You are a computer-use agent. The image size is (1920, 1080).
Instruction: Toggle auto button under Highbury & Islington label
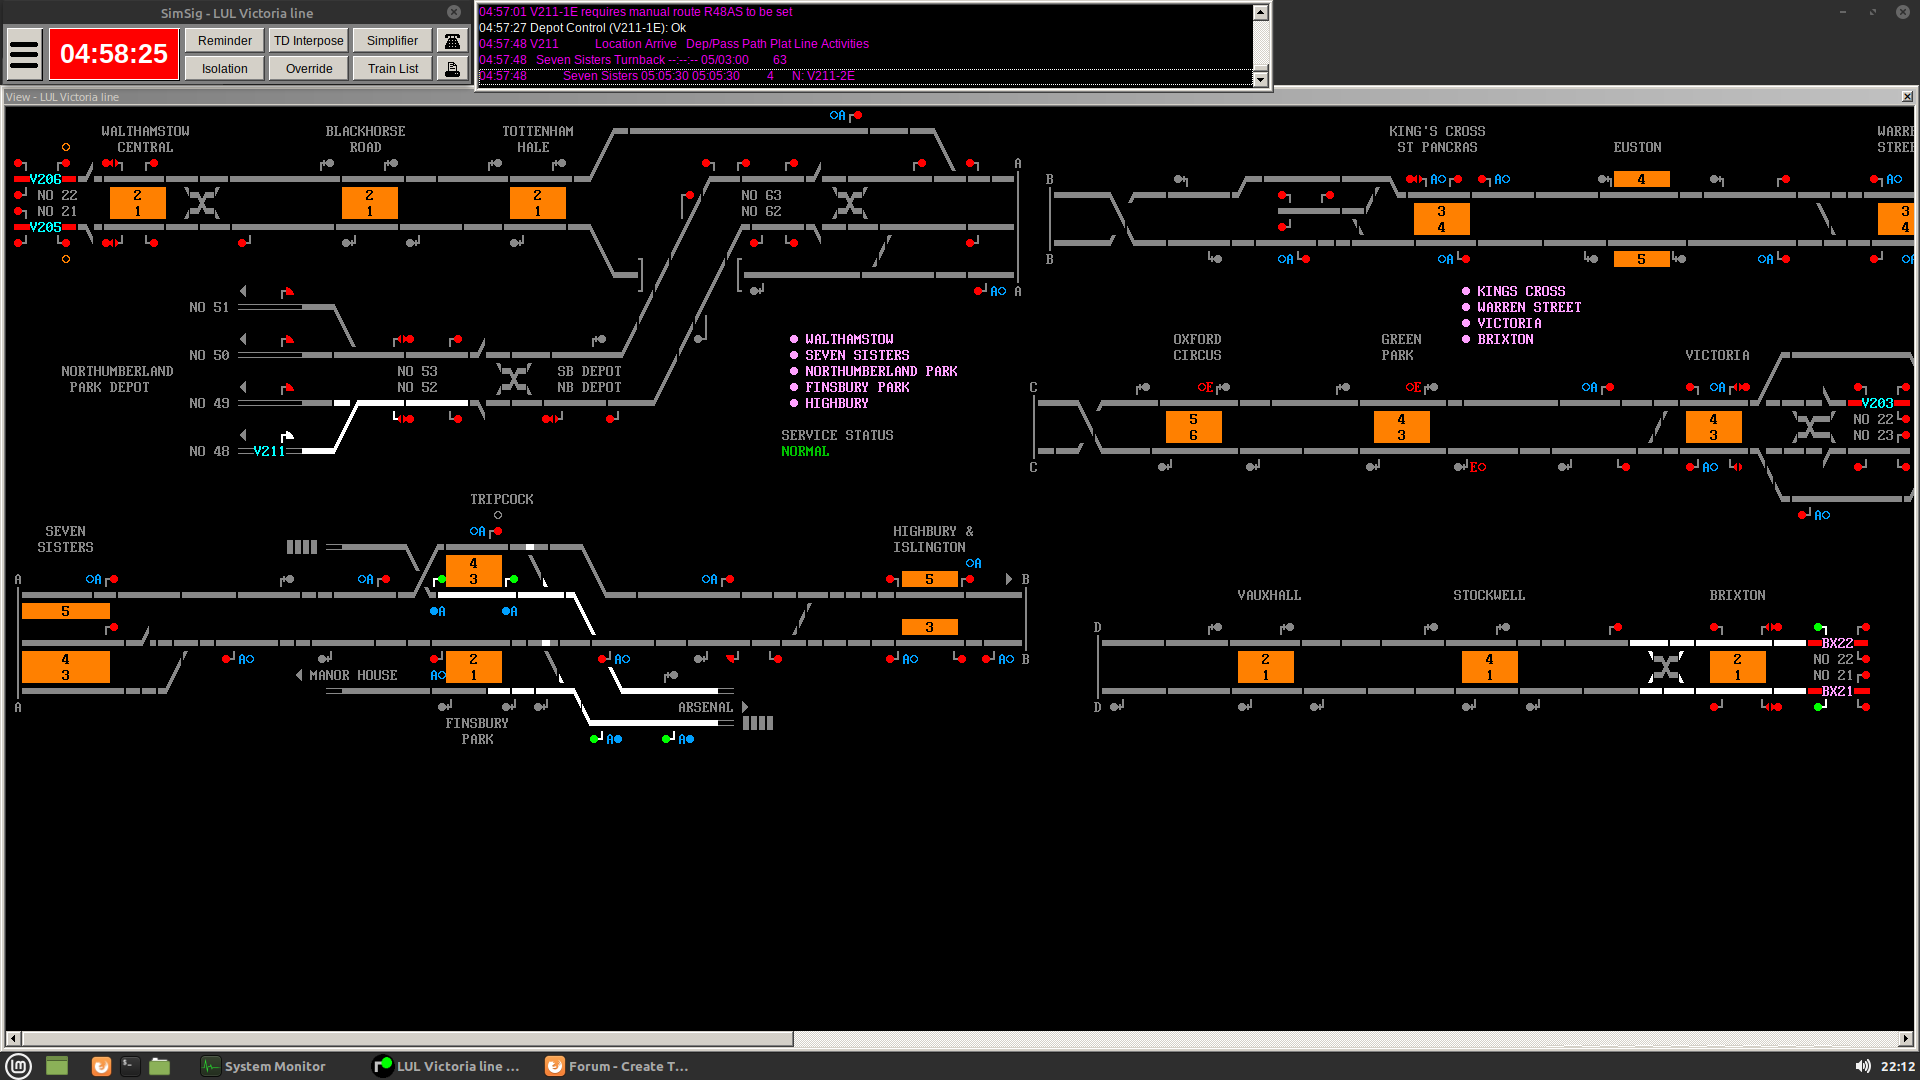point(973,563)
